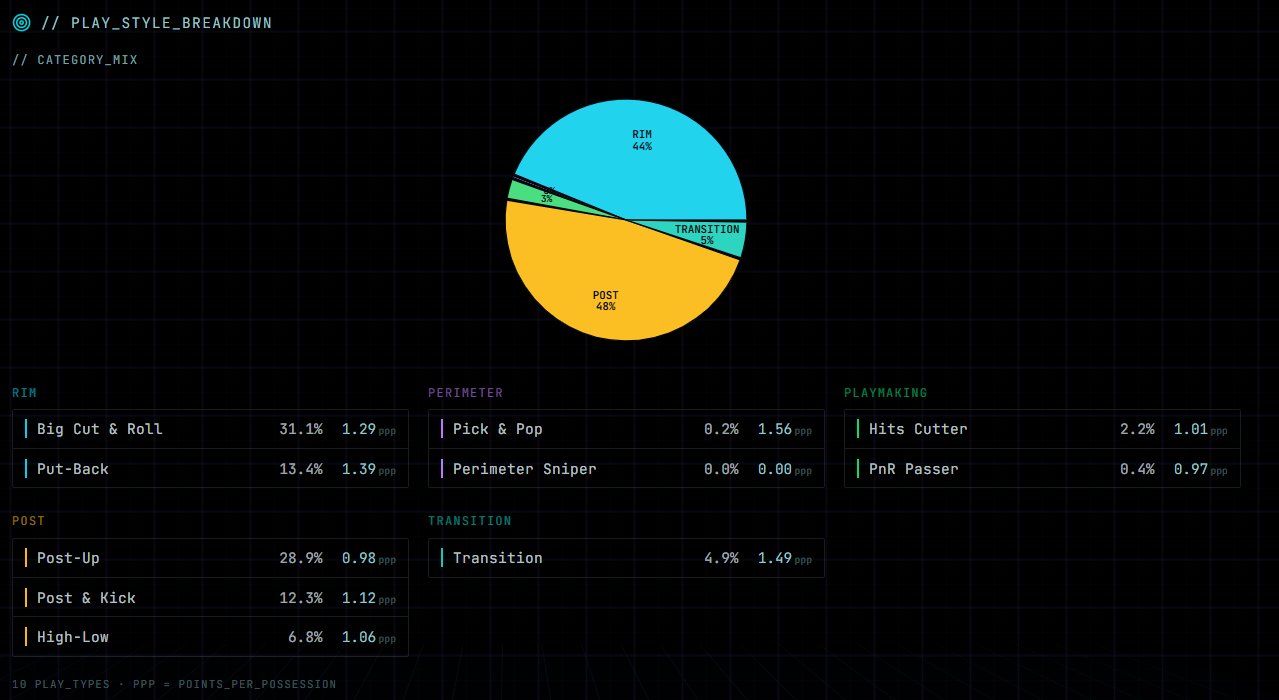
Task: Click the 0.4% PnR Passer value
Action: [x=1137, y=469]
